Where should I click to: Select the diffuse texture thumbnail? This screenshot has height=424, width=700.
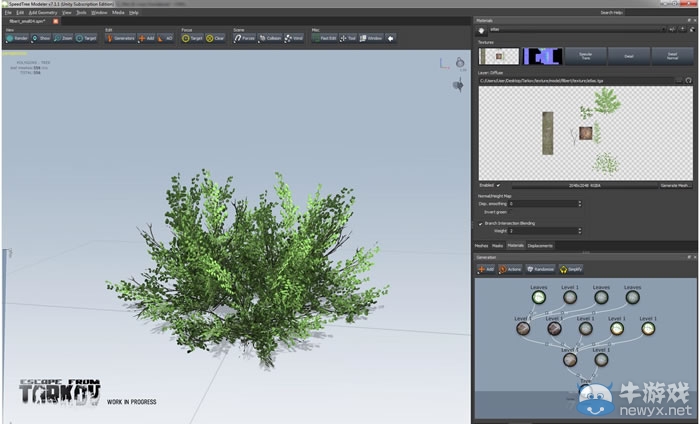[x=499, y=56]
